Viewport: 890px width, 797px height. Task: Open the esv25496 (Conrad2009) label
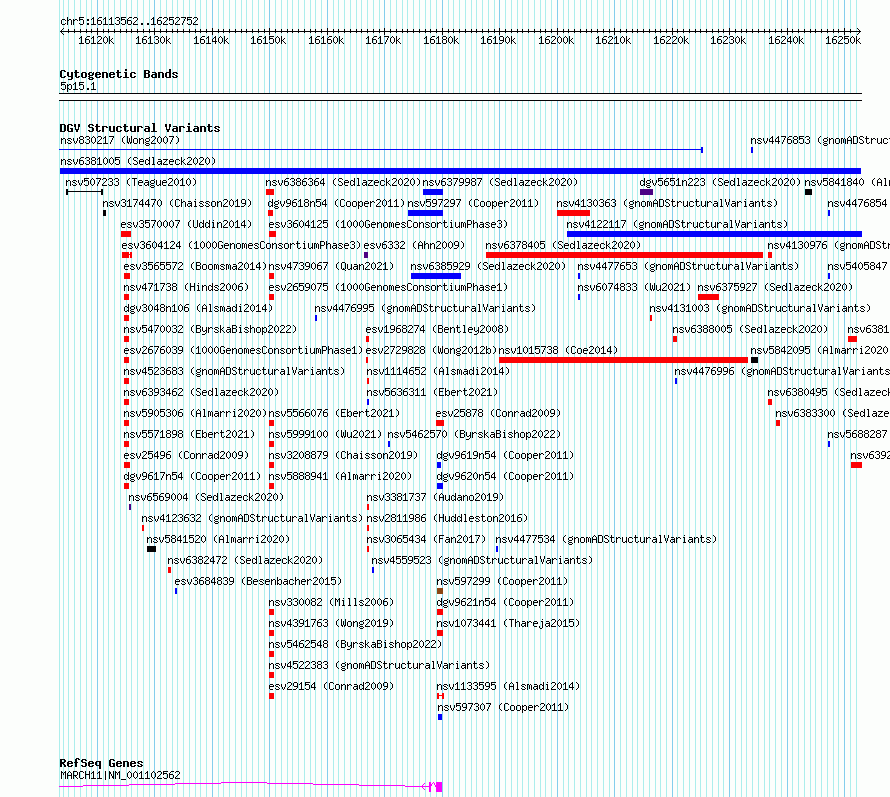186,455
